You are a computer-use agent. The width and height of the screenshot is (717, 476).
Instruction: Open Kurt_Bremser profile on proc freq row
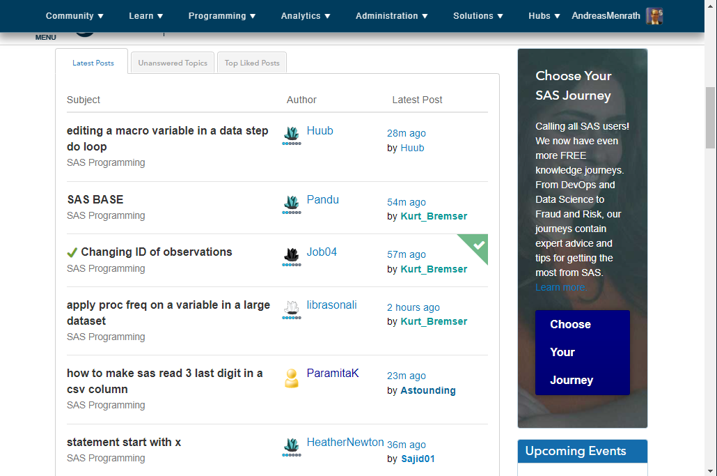click(x=433, y=321)
